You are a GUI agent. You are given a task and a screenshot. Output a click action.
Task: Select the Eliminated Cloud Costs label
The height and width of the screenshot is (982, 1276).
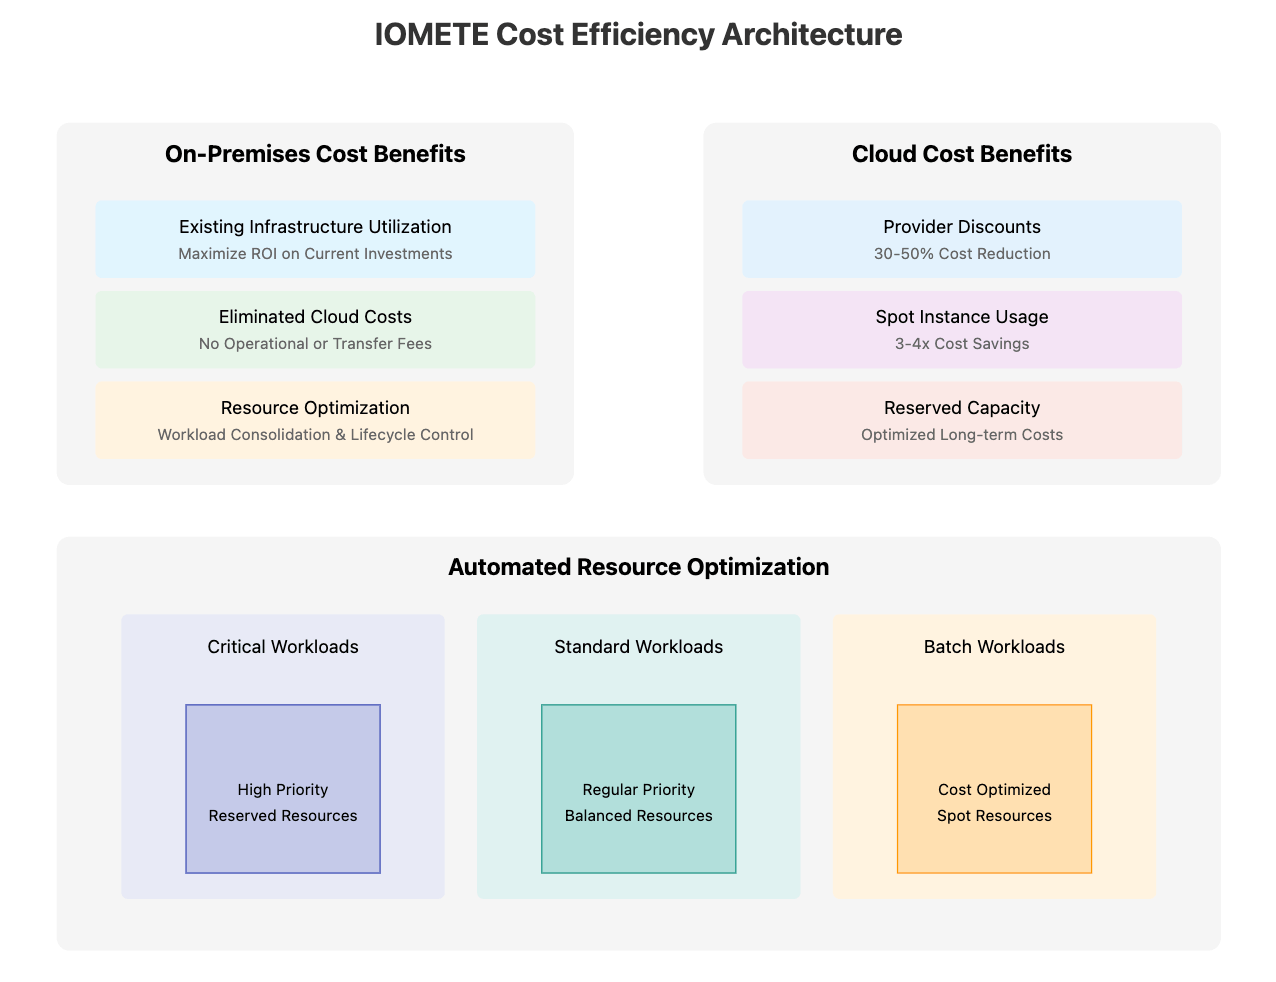[x=315, y=317]
